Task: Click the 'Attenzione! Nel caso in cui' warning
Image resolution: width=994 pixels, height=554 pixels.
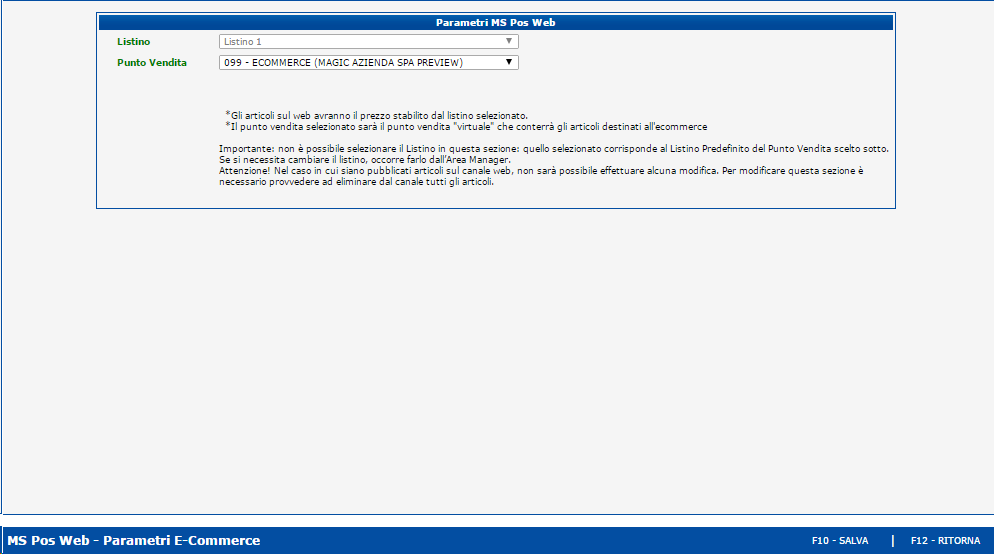Action: [x=541, y=176]
